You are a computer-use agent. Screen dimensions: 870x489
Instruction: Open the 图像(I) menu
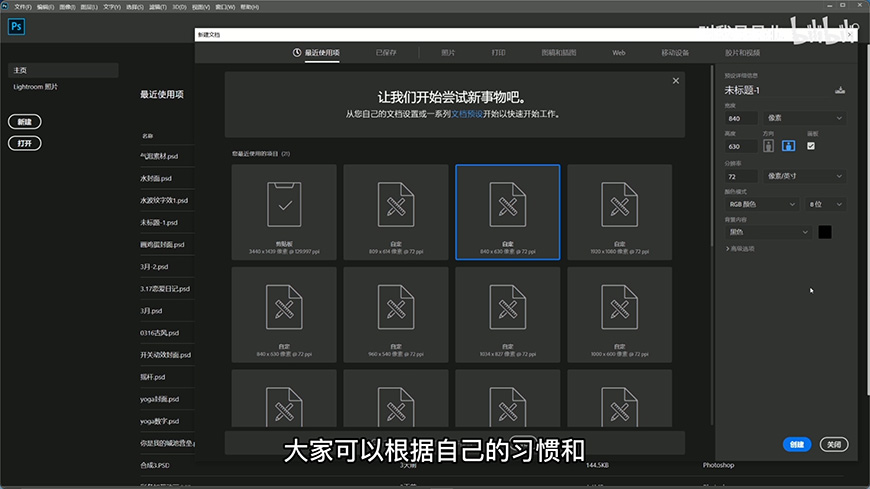(67, 7)
